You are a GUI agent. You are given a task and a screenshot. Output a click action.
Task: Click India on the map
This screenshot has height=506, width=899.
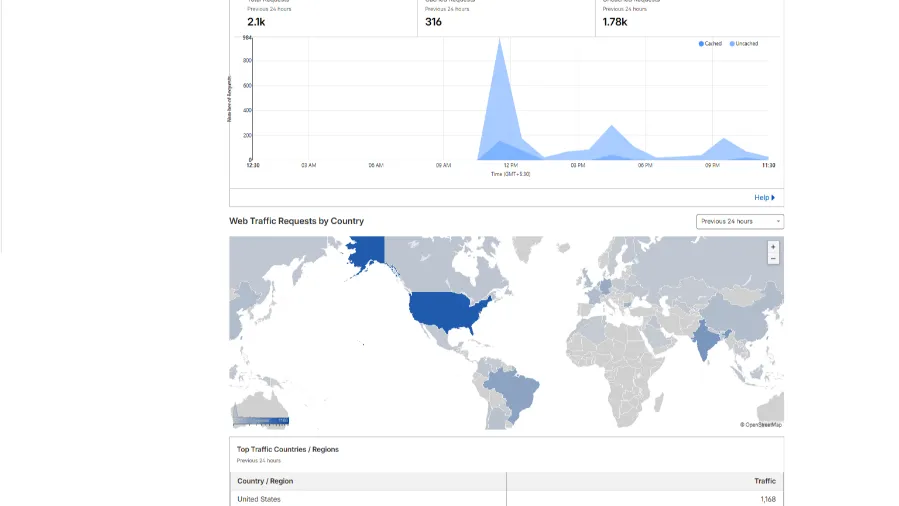(705, 341)
